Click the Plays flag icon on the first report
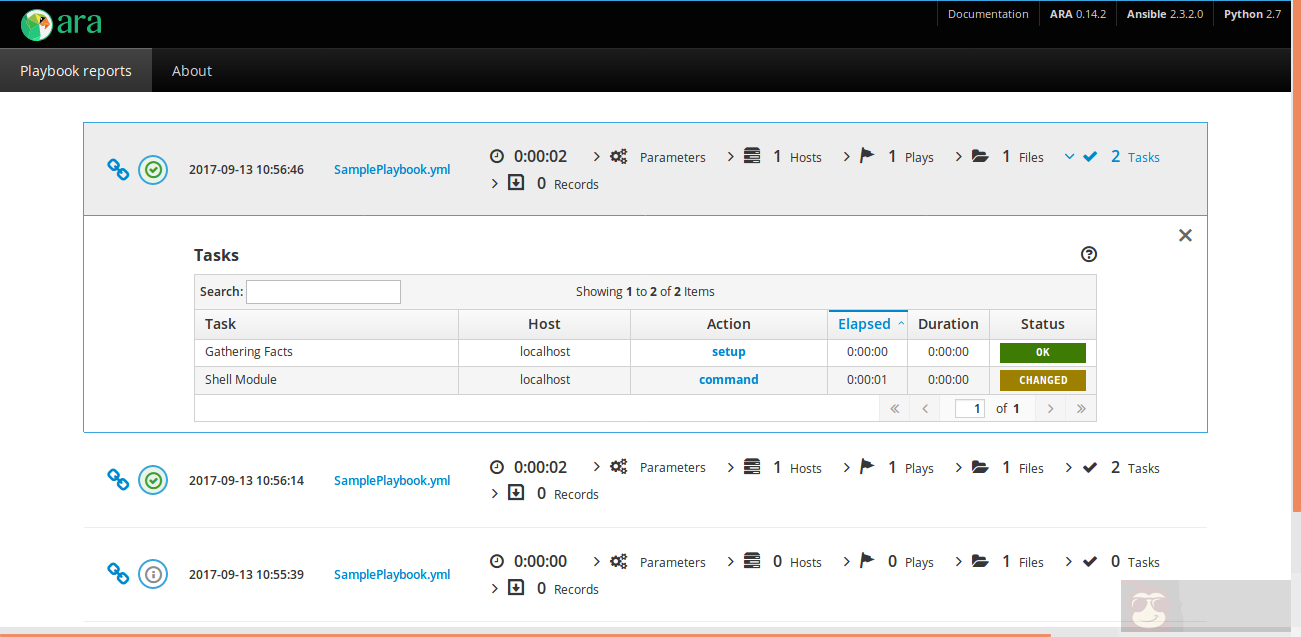 point(865,155)
